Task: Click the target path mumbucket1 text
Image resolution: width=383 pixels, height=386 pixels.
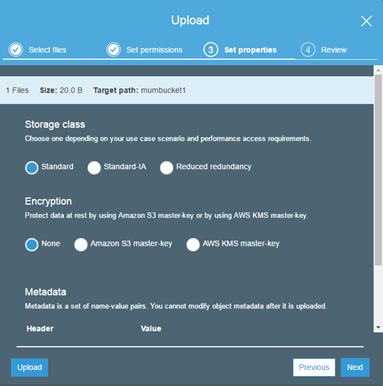Action: click(163, 90)
